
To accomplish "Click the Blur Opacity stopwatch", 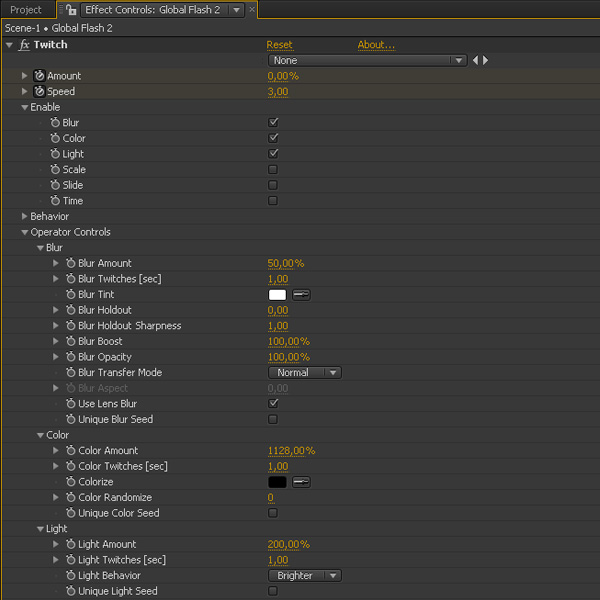I will click(x=70, y=357).
